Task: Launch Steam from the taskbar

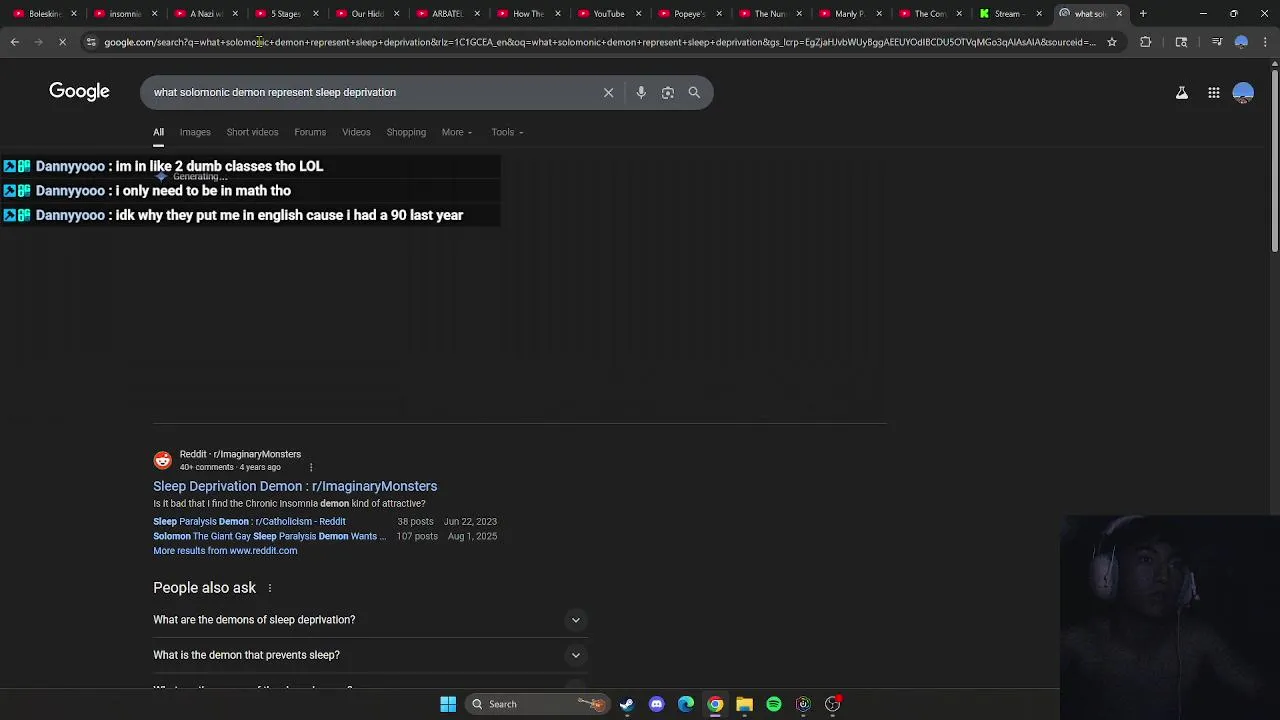Action: 627,704
